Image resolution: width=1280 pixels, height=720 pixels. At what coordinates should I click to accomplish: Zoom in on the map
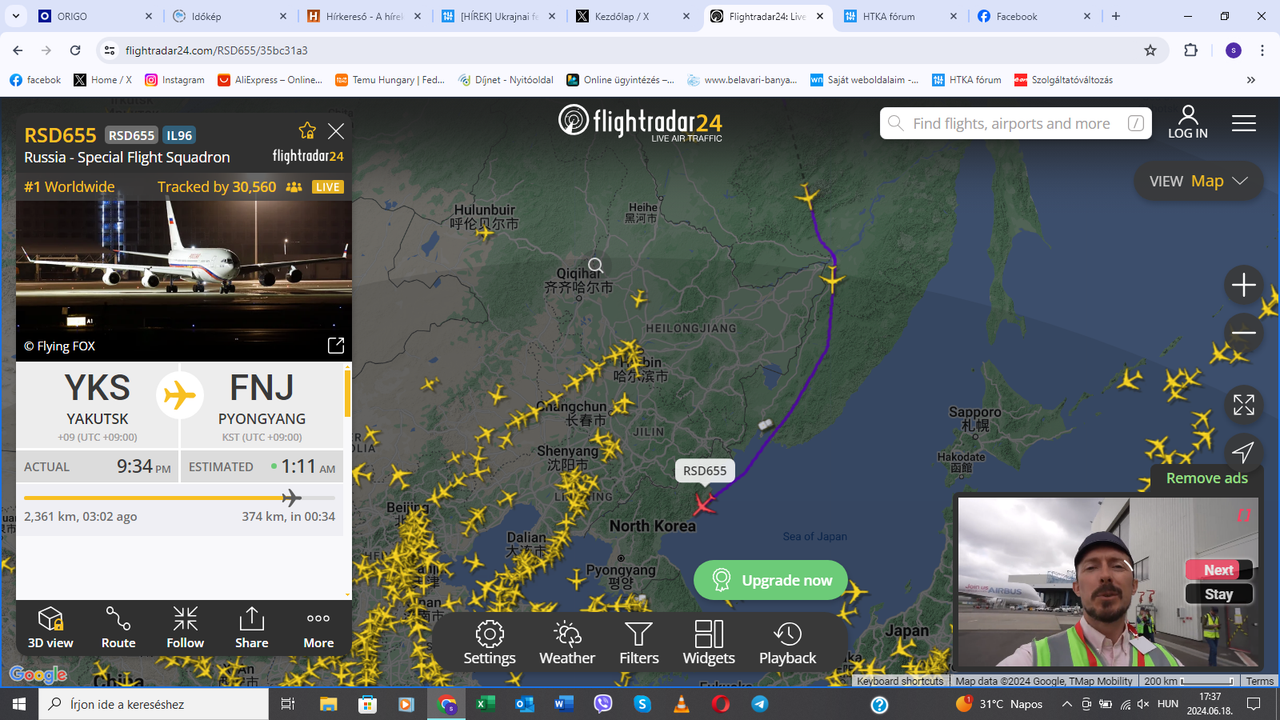coord(1243,285)
